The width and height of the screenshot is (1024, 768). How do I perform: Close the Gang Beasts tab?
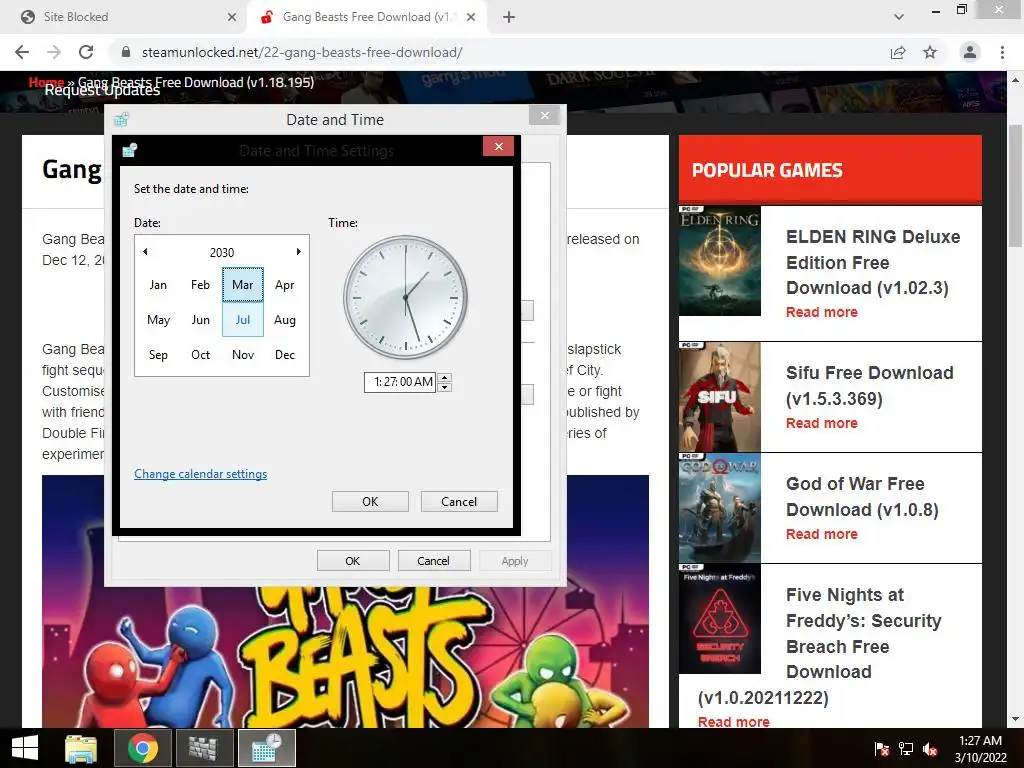click(471, 17)
